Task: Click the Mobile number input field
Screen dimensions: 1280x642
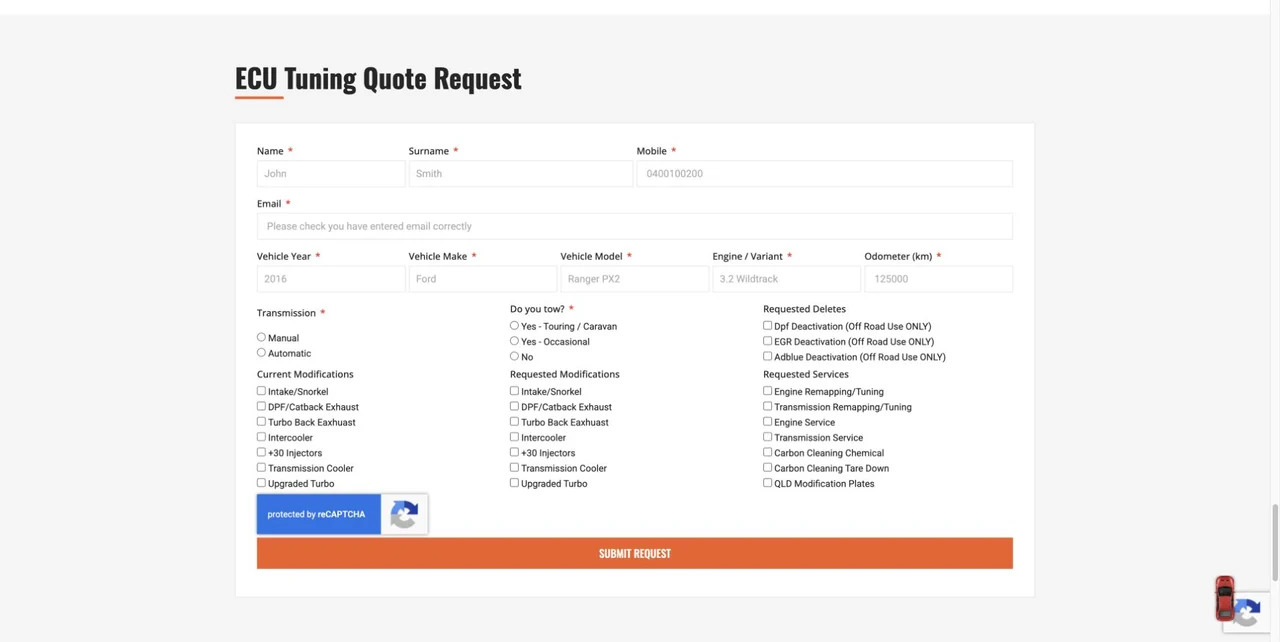Action: (825, 174)
